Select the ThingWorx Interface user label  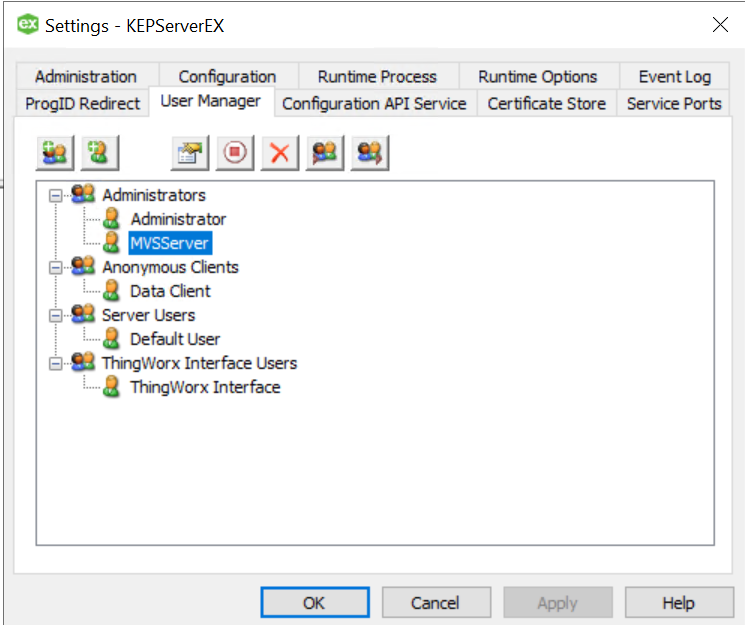point(205,387)
